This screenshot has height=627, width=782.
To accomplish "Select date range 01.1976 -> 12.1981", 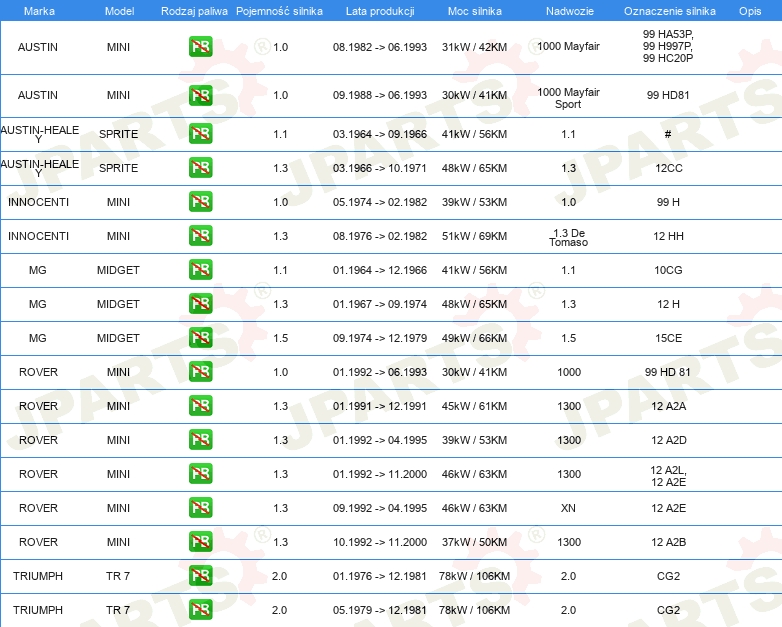I will pyautogui.click(x=380, y=576).
